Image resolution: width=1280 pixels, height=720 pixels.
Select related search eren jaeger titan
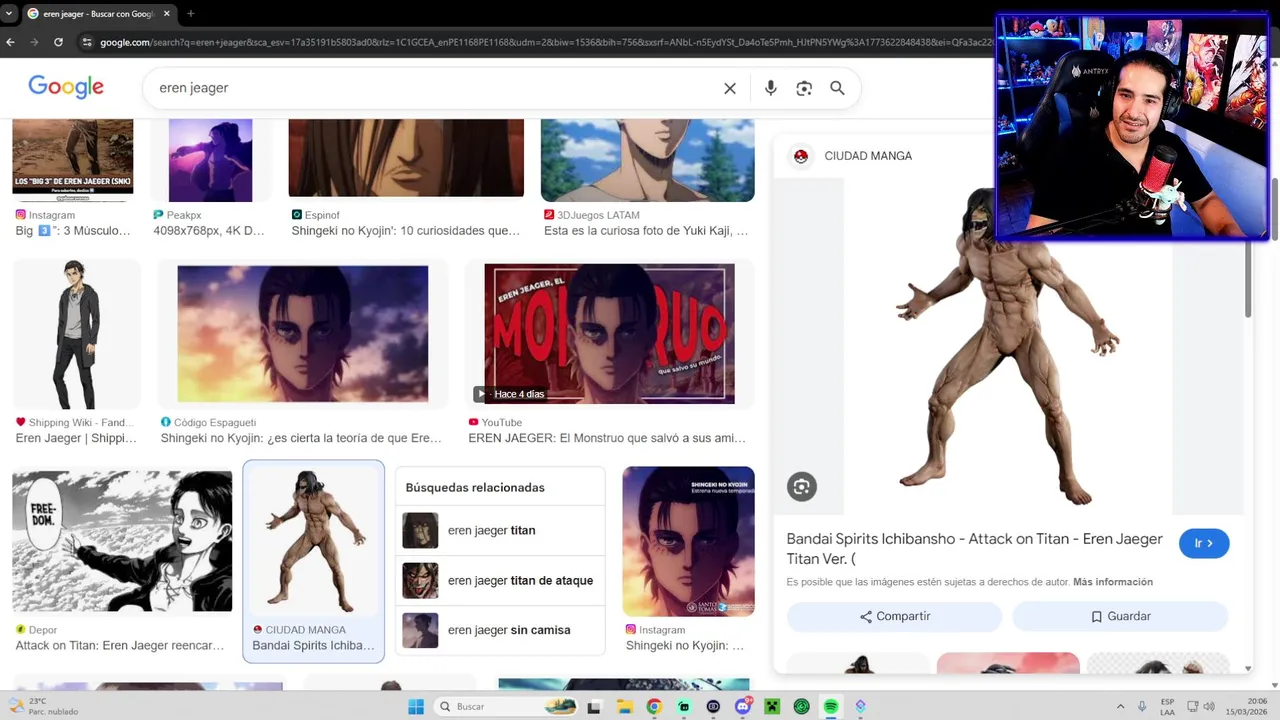500,530
